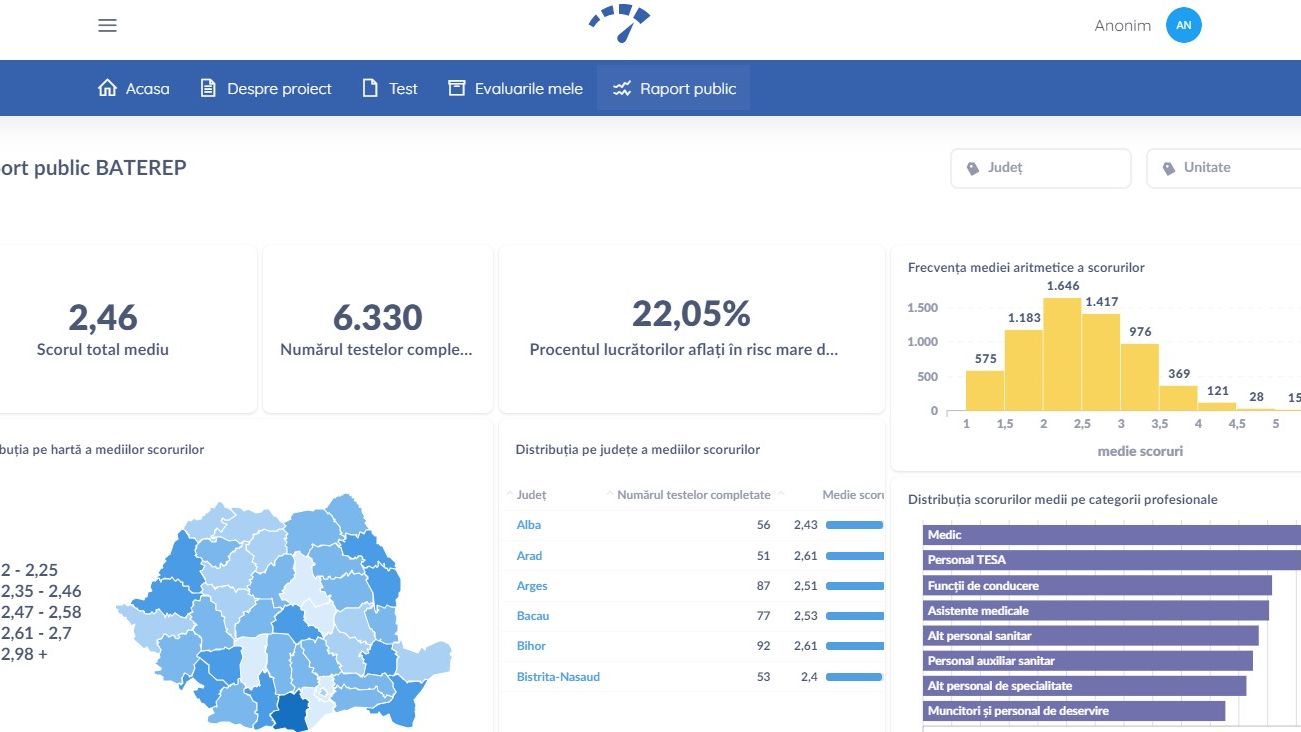Viewport: 1301px width, 732px height.
Task: Click the Alba score progress bar
Action: point(854,525)
